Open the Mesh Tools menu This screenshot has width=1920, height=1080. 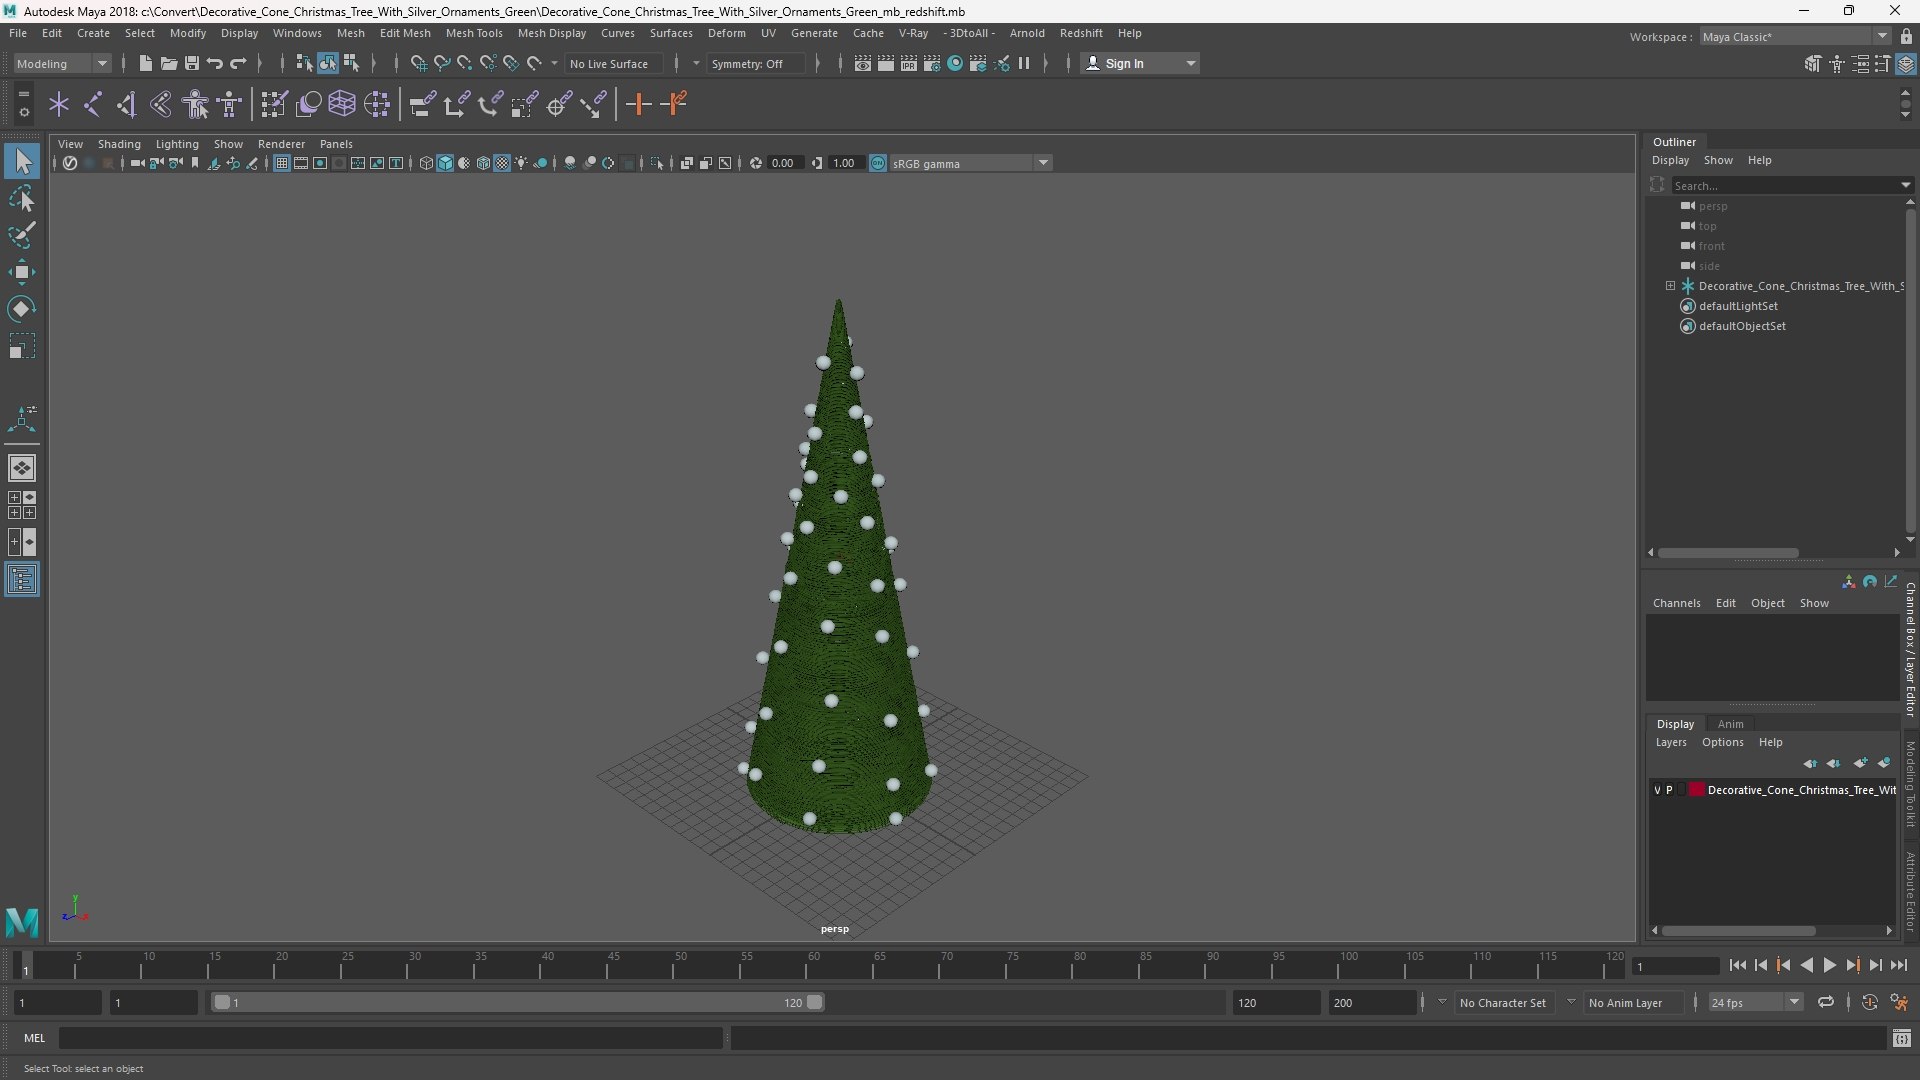click(473, 33)
